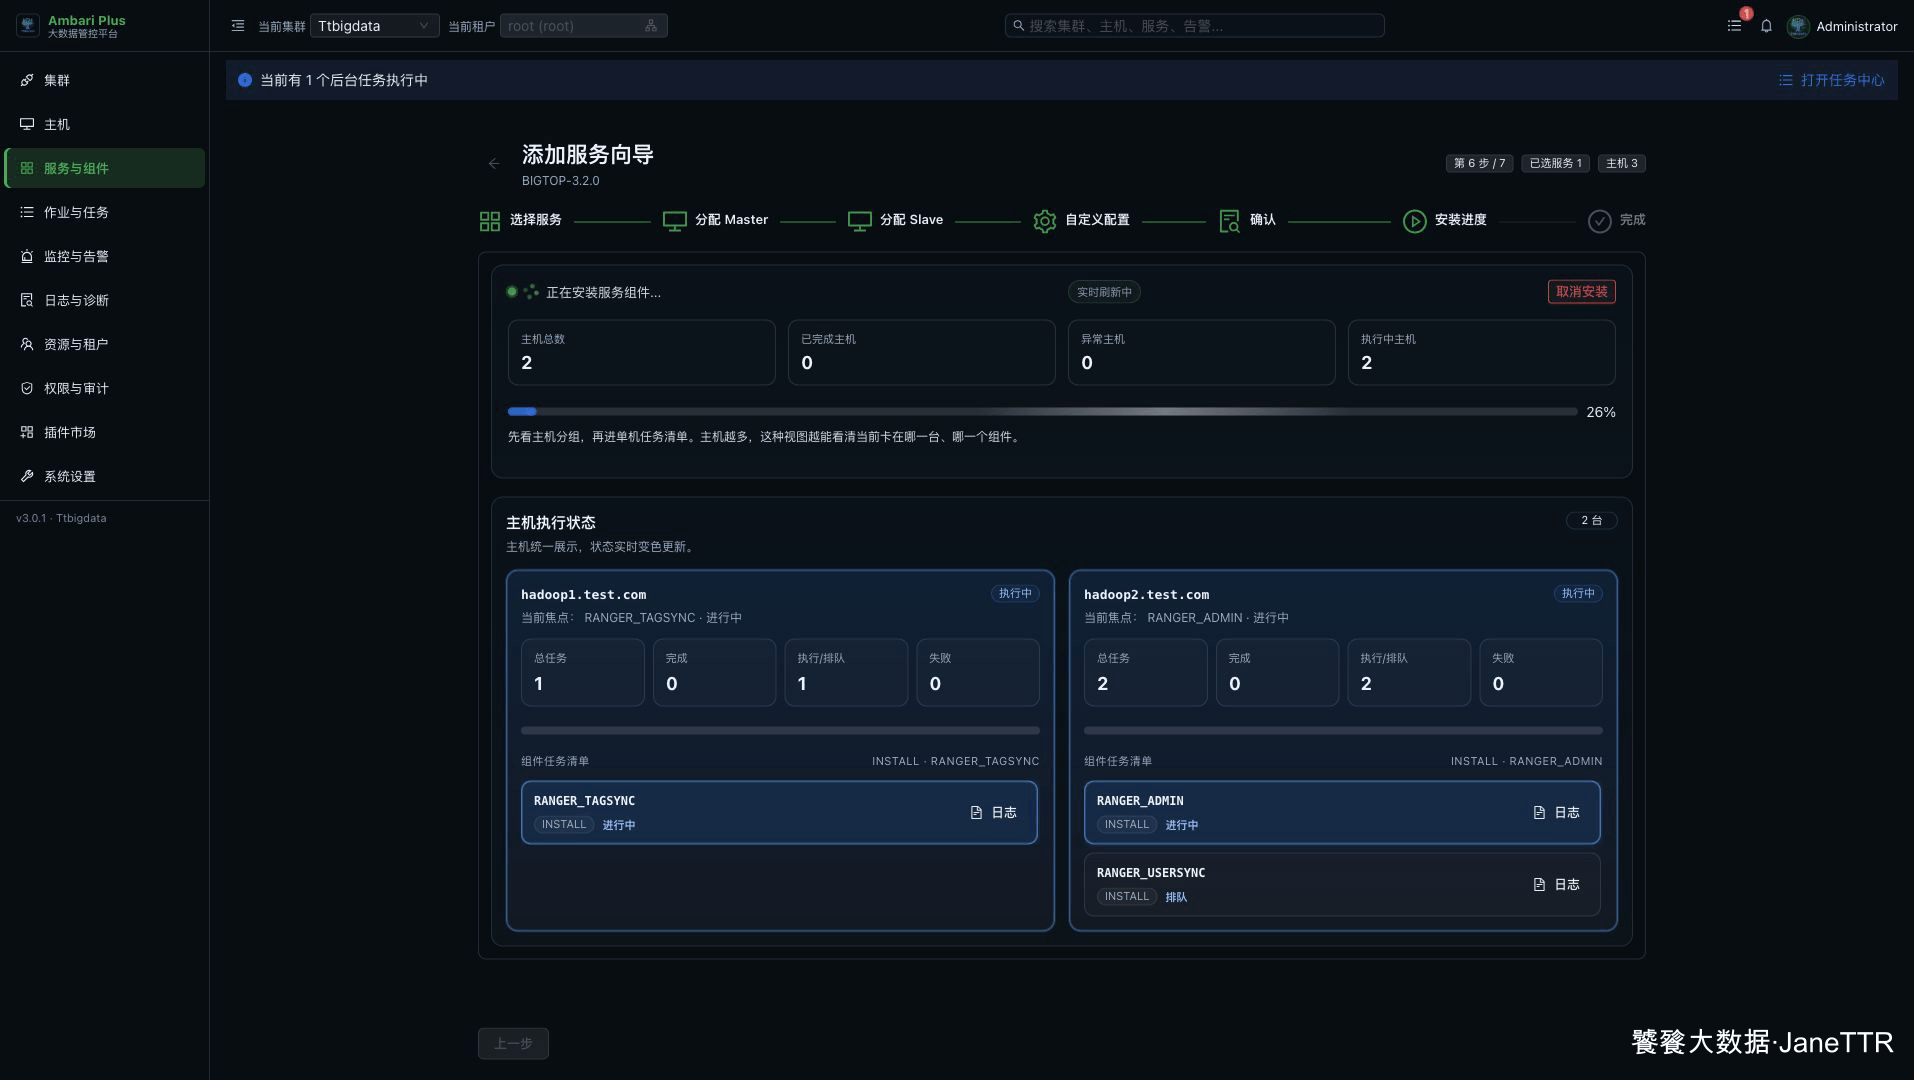Click the hadoop2.test.com host name
This screenshot has height=1080, width=1914.
(1146, 594)
